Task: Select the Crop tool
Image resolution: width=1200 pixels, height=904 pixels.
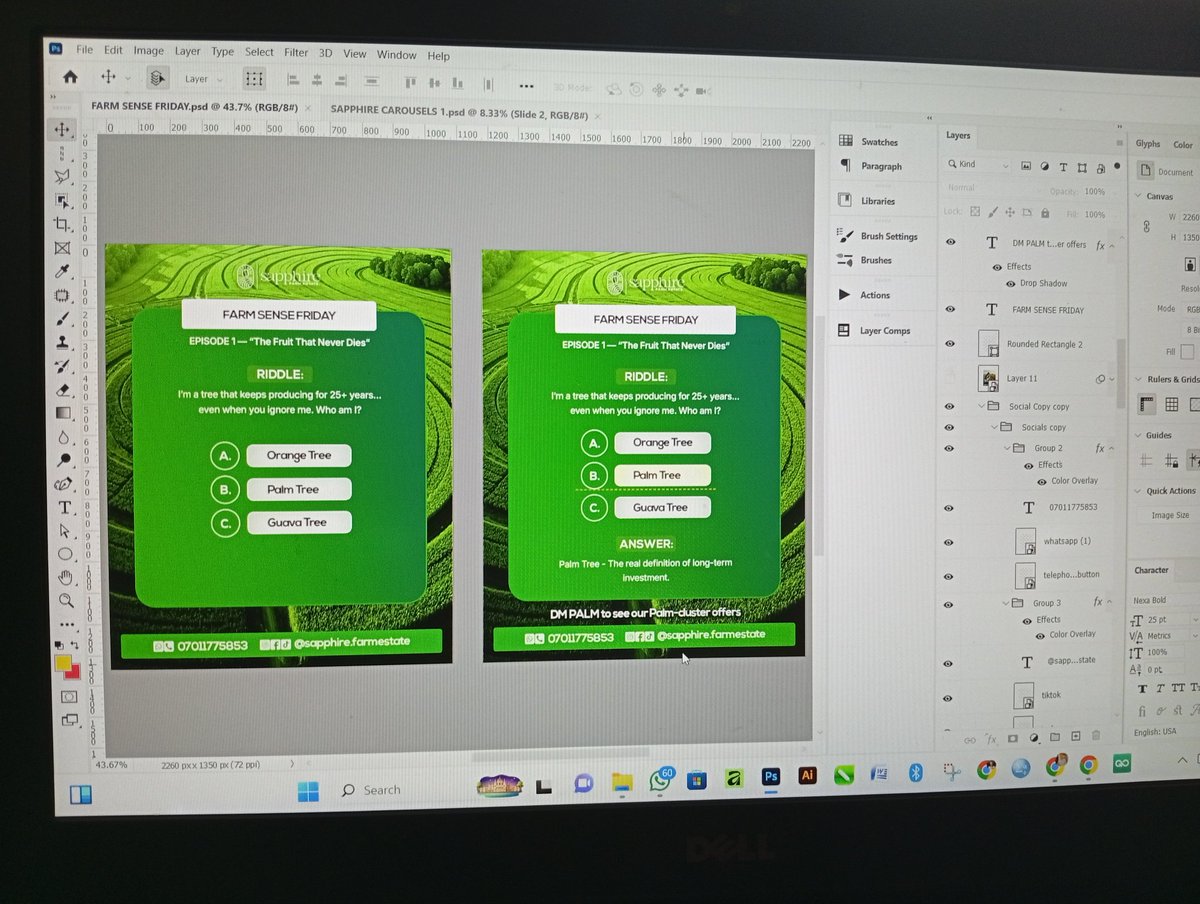Action: click(x=62, y=224)
